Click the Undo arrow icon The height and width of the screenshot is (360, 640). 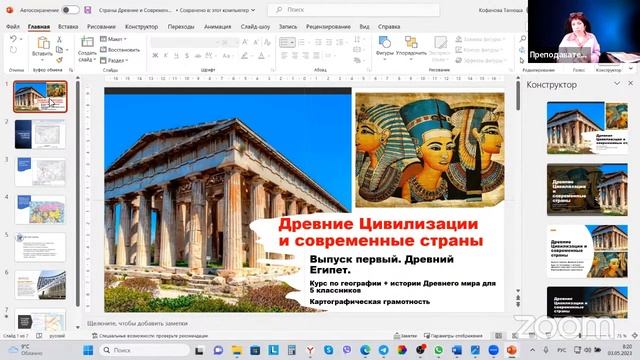(x=13, y=39)
